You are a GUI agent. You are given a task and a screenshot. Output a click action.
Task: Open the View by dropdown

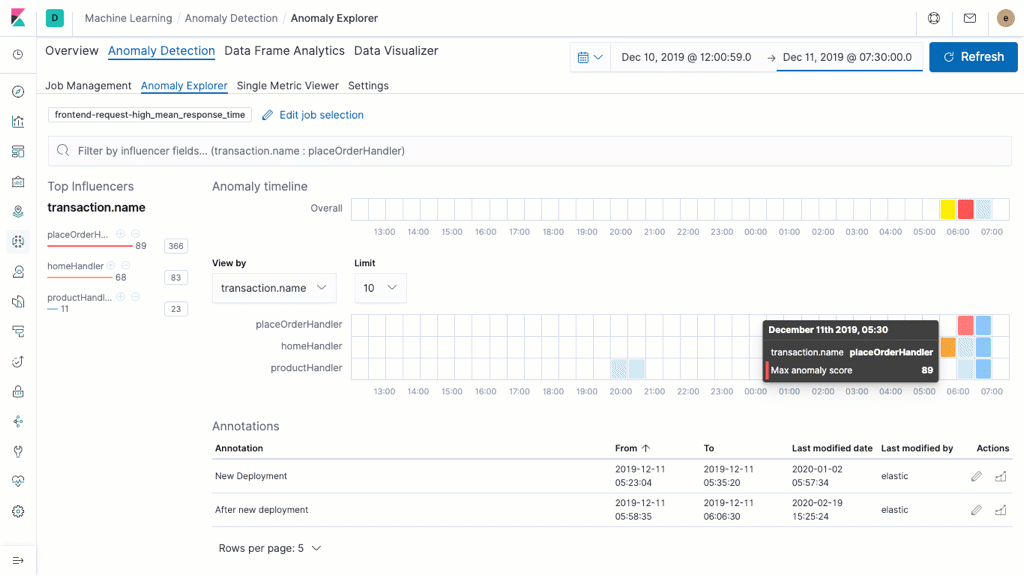point(274,288)
